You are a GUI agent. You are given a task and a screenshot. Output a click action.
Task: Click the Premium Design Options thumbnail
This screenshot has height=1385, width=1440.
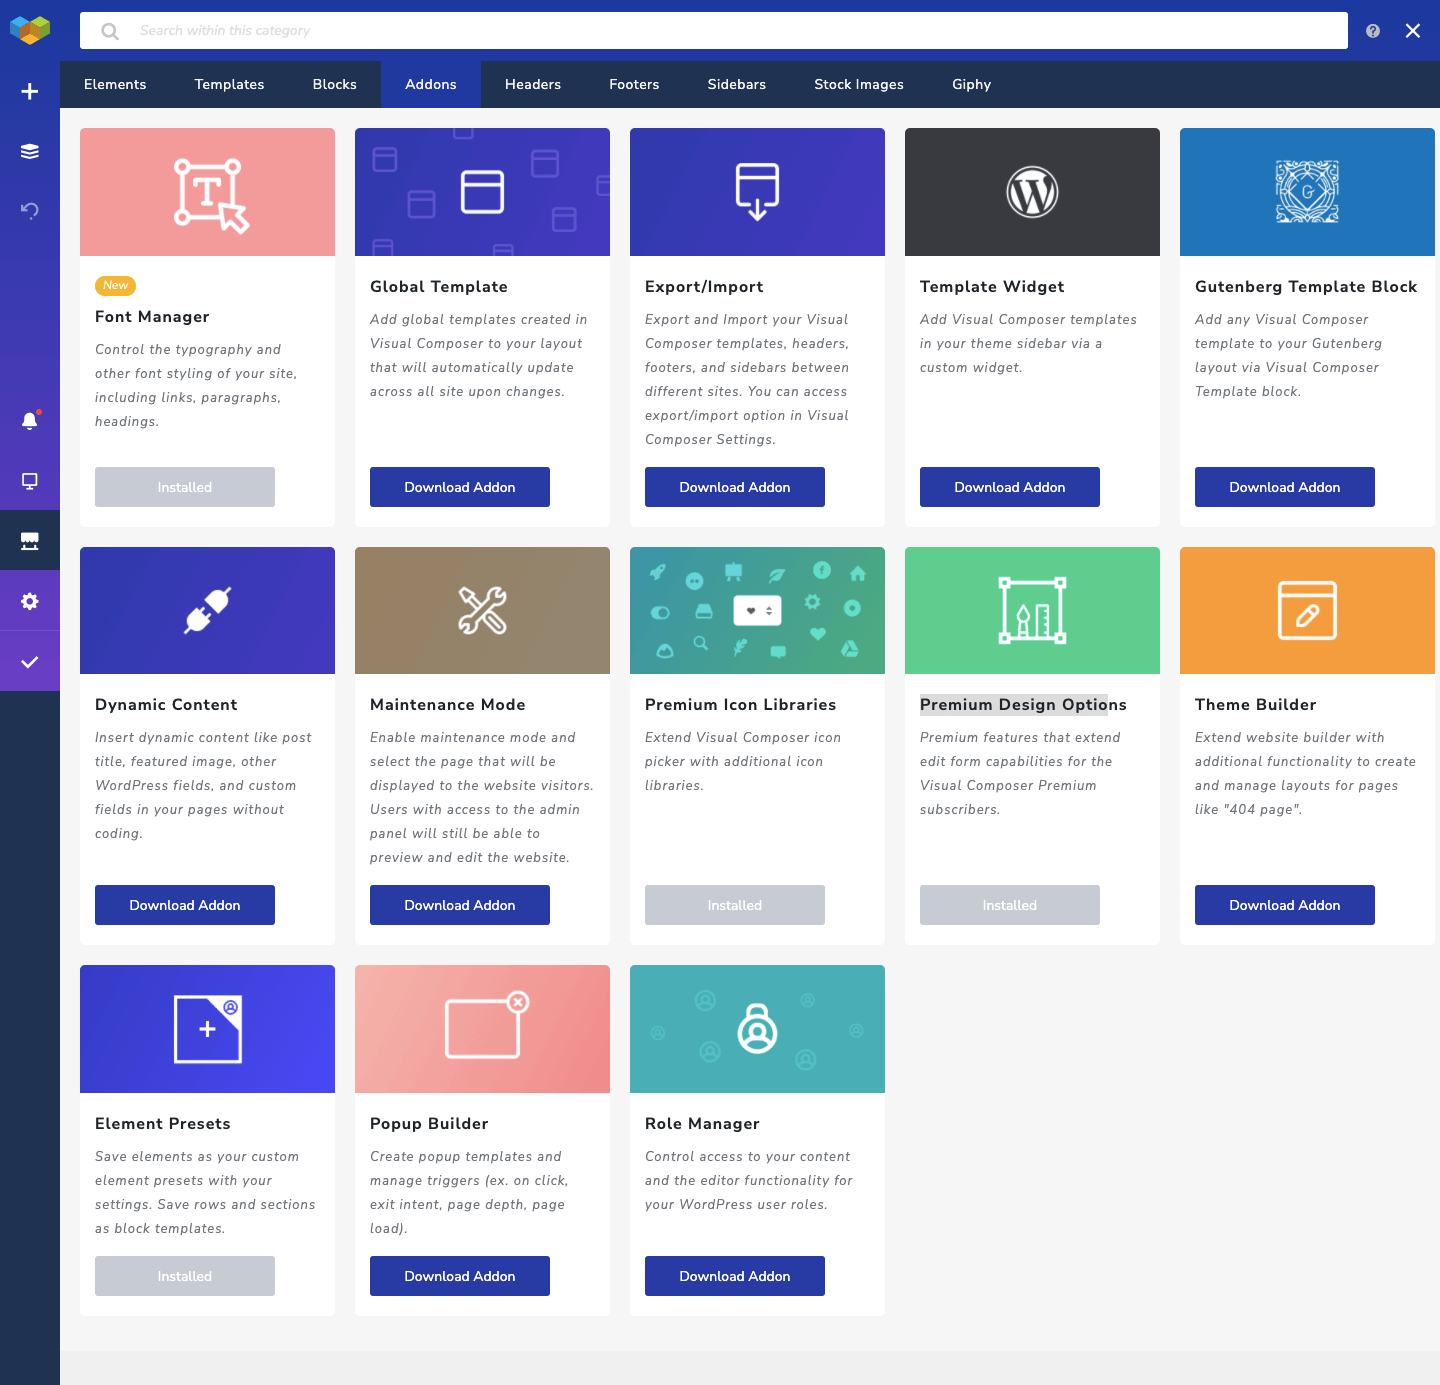(1032, 610)
